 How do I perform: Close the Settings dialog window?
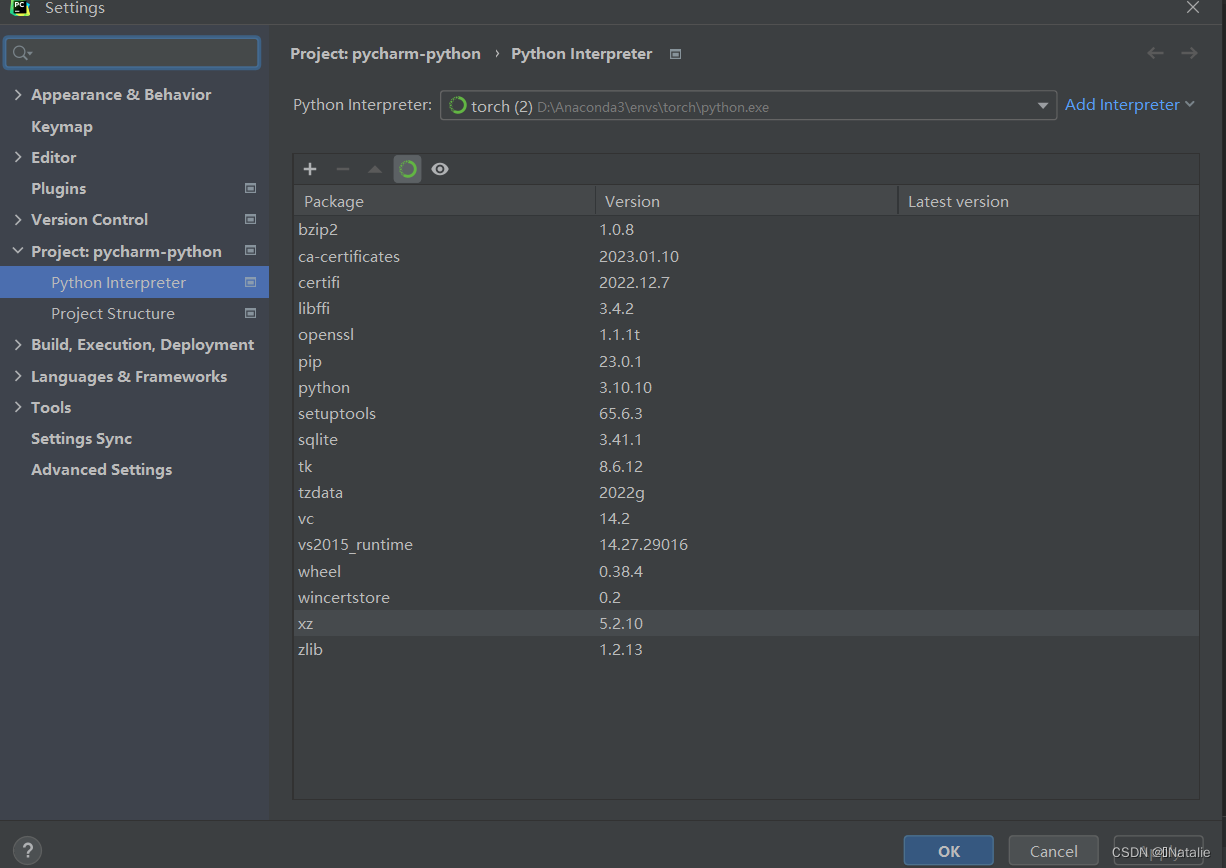(x=1192, y=8)
